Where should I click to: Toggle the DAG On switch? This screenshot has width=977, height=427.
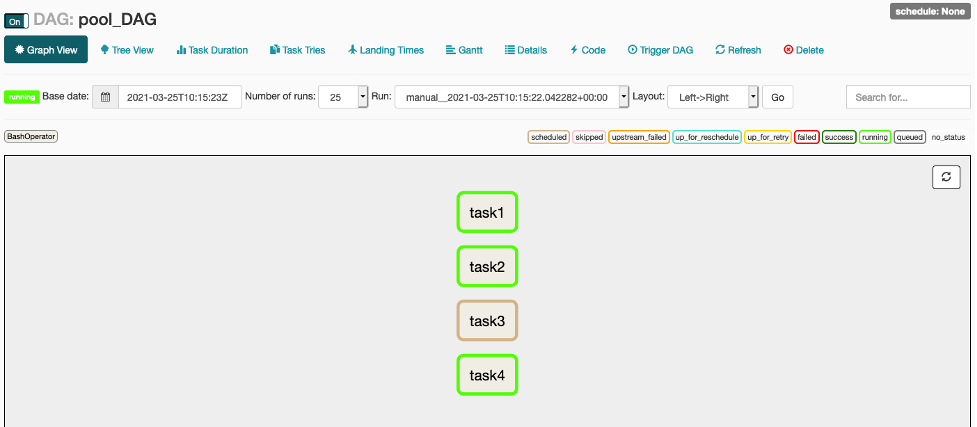(17, 20)
